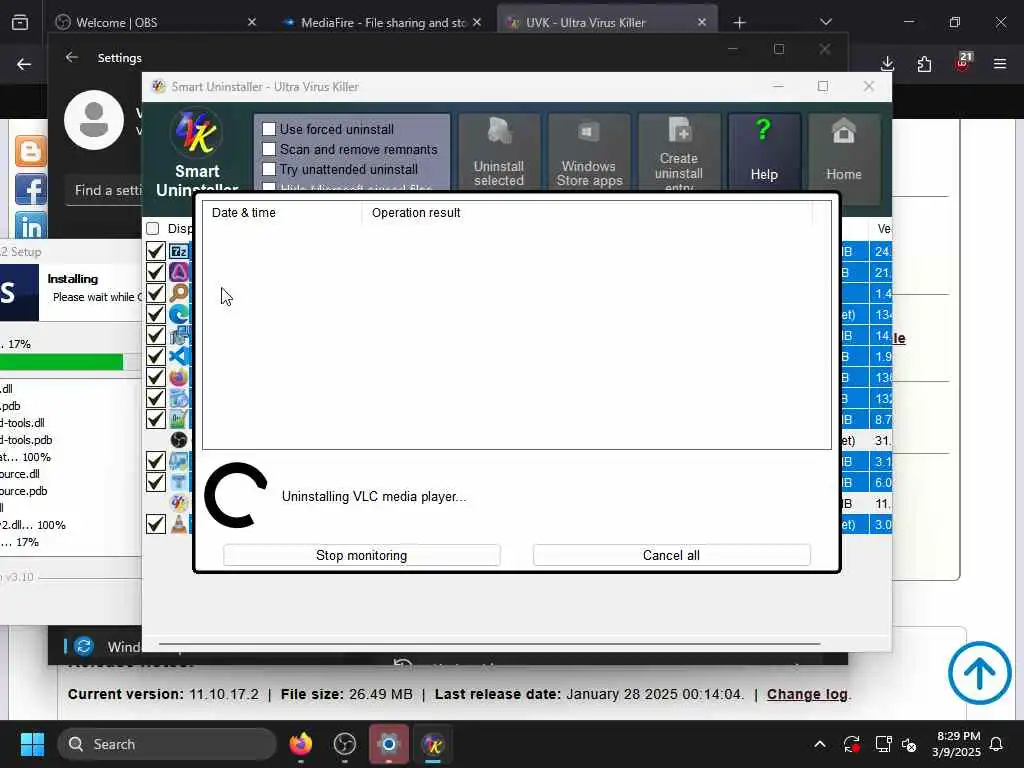
Task: Uncheck the Firefox row checkbox
Action: point(155,377)
